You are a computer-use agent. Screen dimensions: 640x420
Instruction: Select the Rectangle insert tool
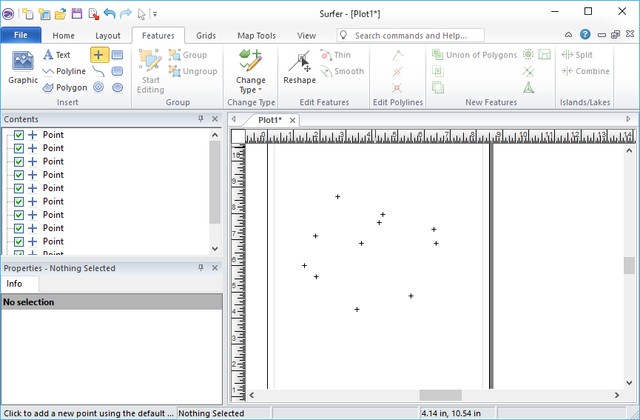pos(117,55)
